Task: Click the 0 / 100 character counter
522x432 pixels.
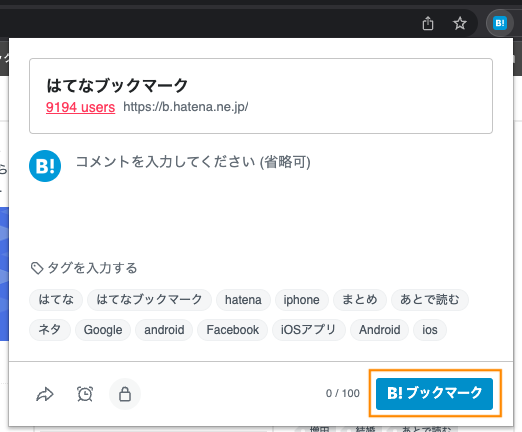Action: tap(343, 393)
